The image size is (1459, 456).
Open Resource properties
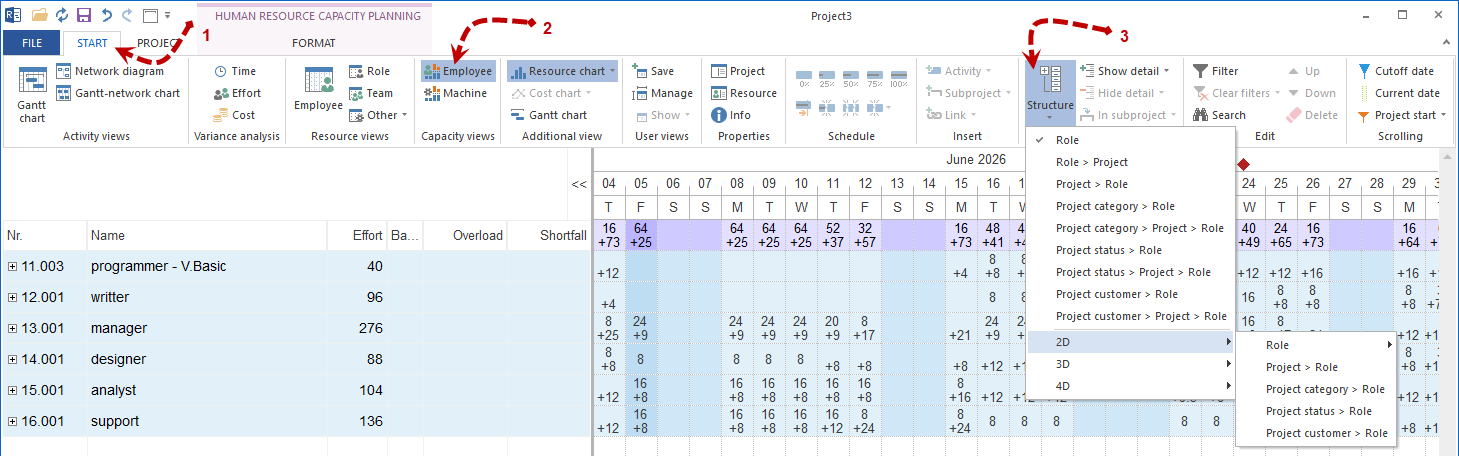(744, 93)
